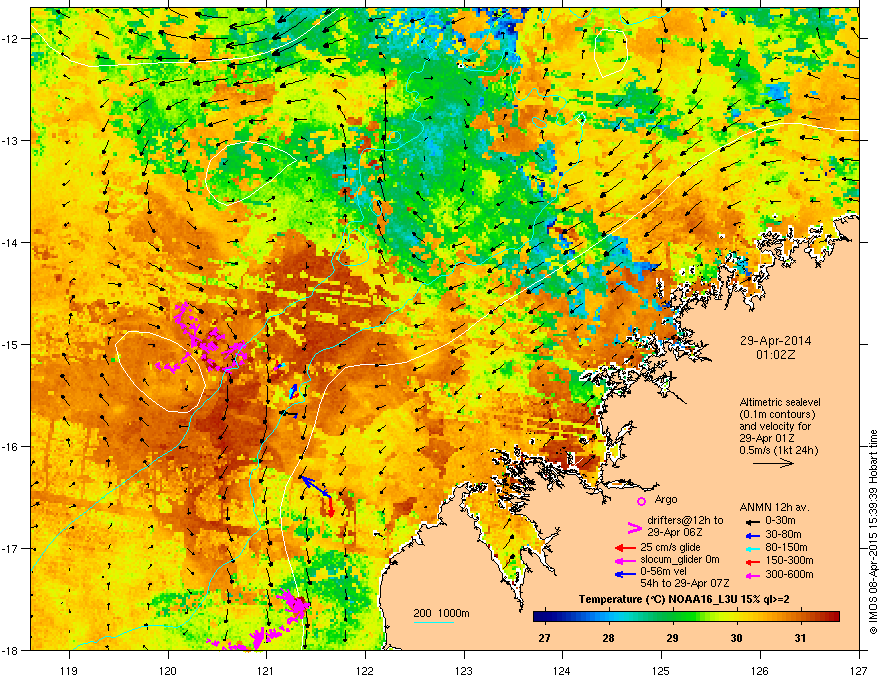Click the magenta drifters chevron legend symbol

tap(634, 527)
